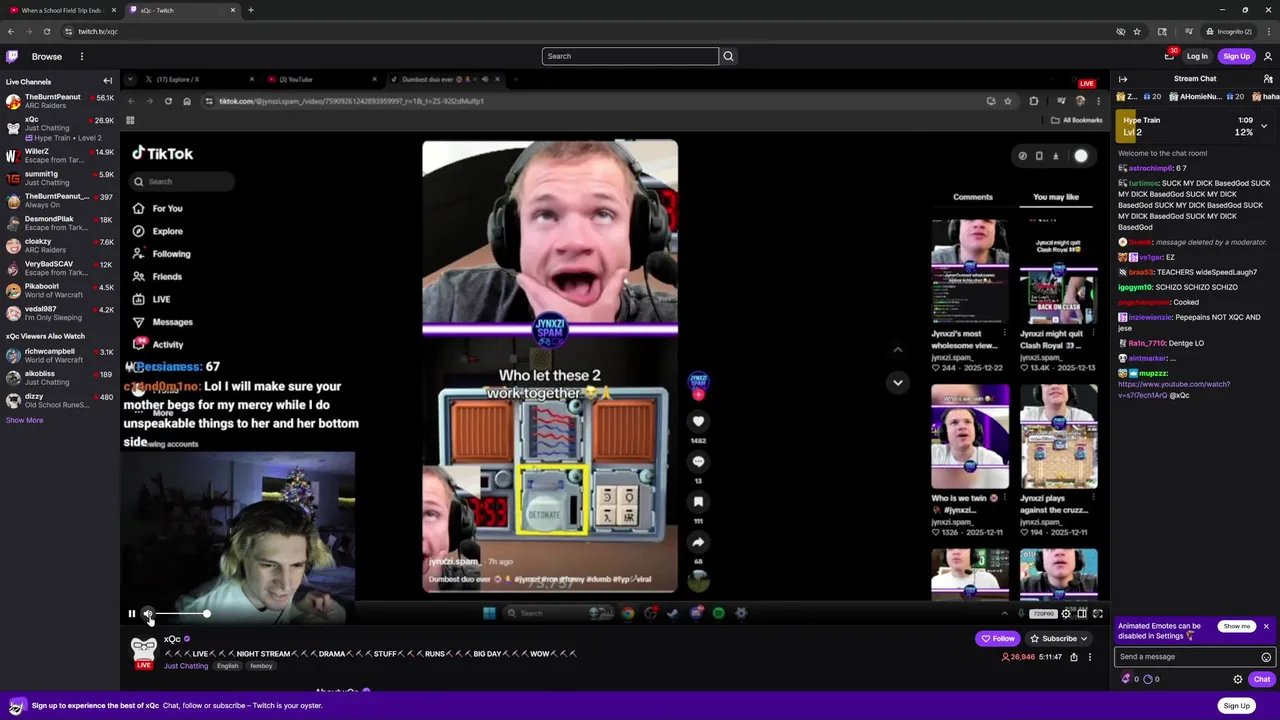Click the channel points icon in chat
Viewport: 1280px width, 720px height.
1150,679
